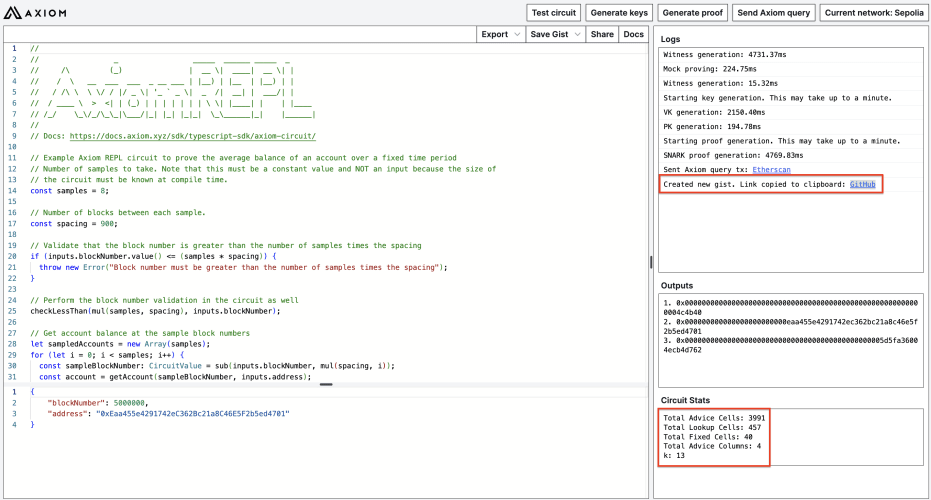Click Send Axiom query button
This screenshot has height=500, width=931.
(773, 12)
